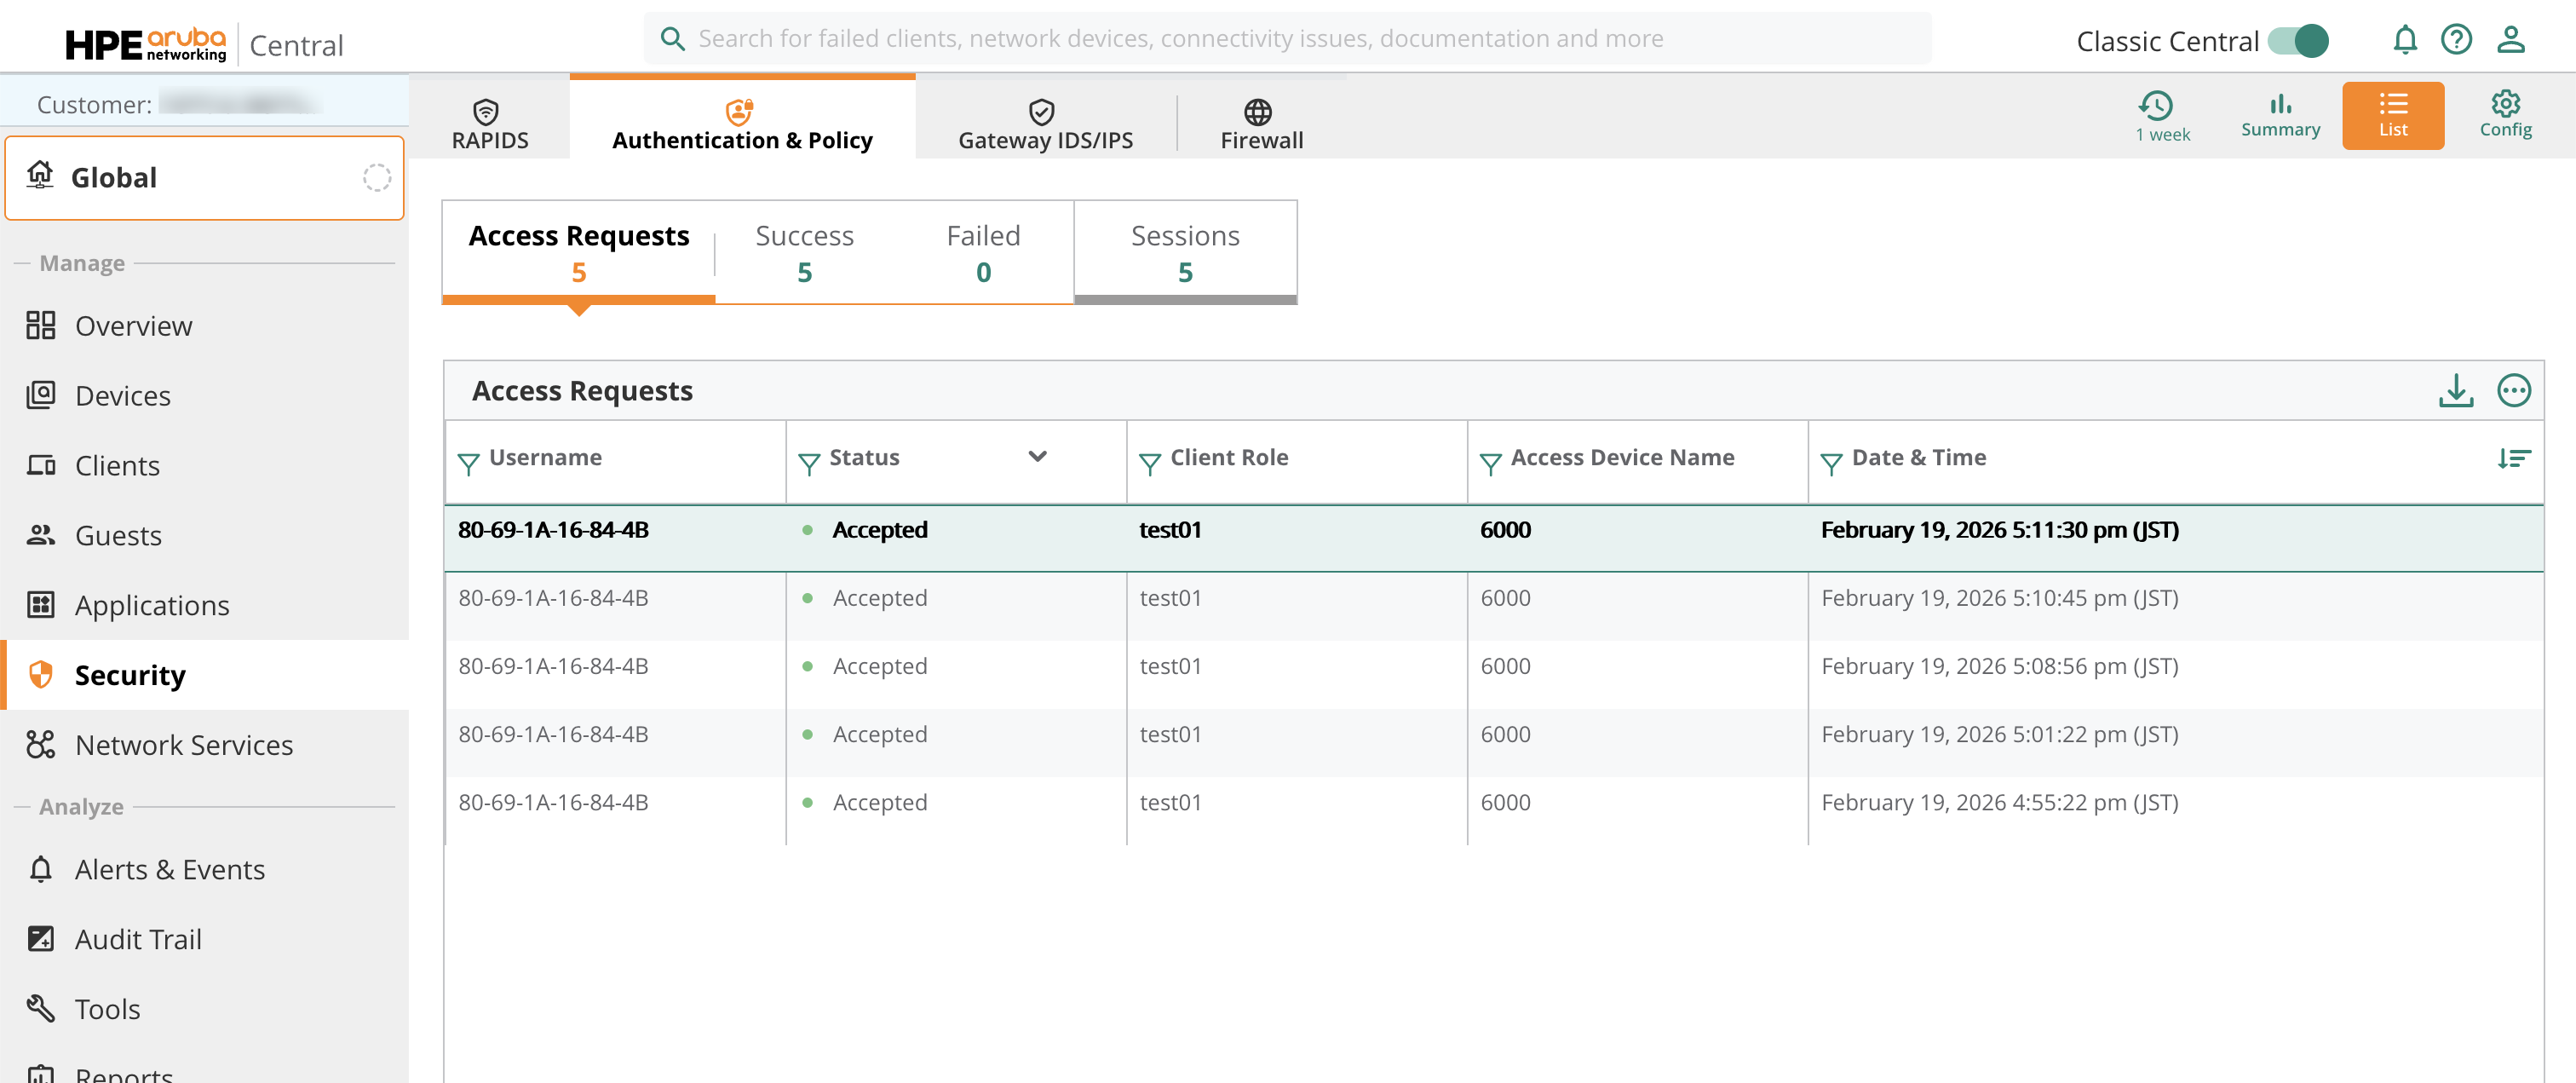Open the help question mark icon

coord(2455,40)
